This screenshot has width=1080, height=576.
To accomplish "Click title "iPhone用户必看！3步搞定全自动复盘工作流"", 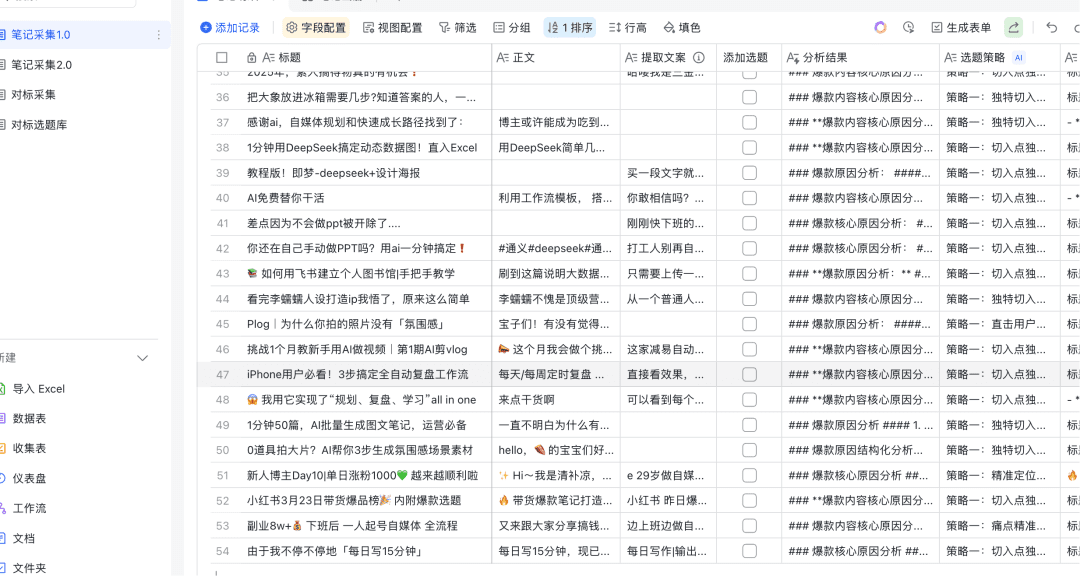I will pyautogui.click(x=357, y=374).
